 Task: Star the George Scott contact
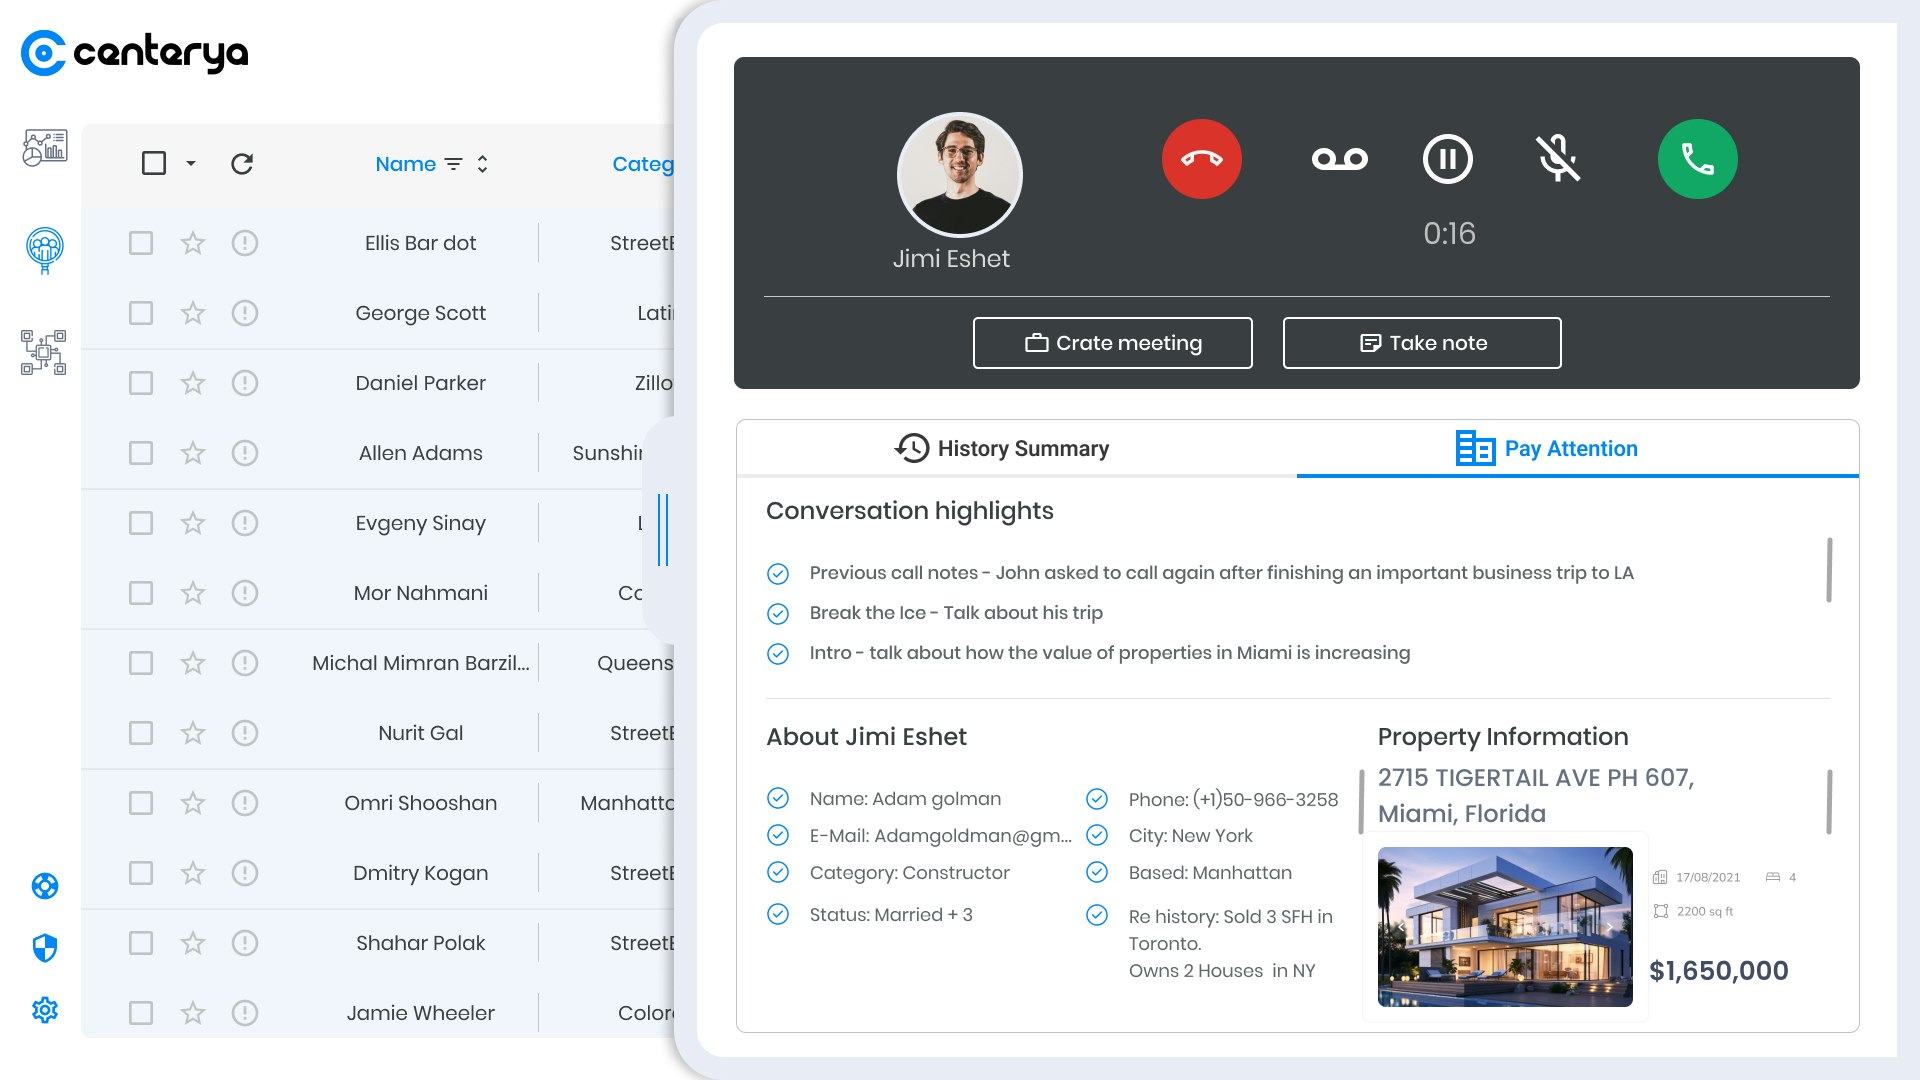193,313
